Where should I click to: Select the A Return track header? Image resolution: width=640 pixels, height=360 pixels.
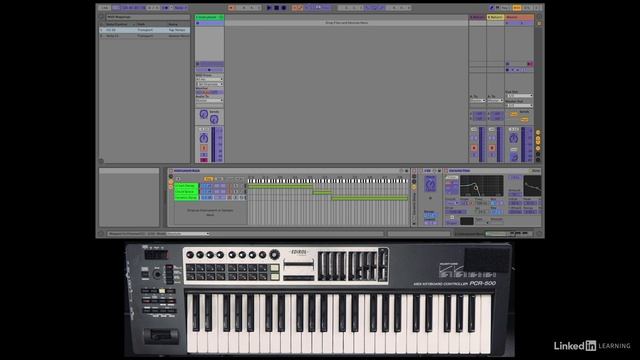pos(478,18)
